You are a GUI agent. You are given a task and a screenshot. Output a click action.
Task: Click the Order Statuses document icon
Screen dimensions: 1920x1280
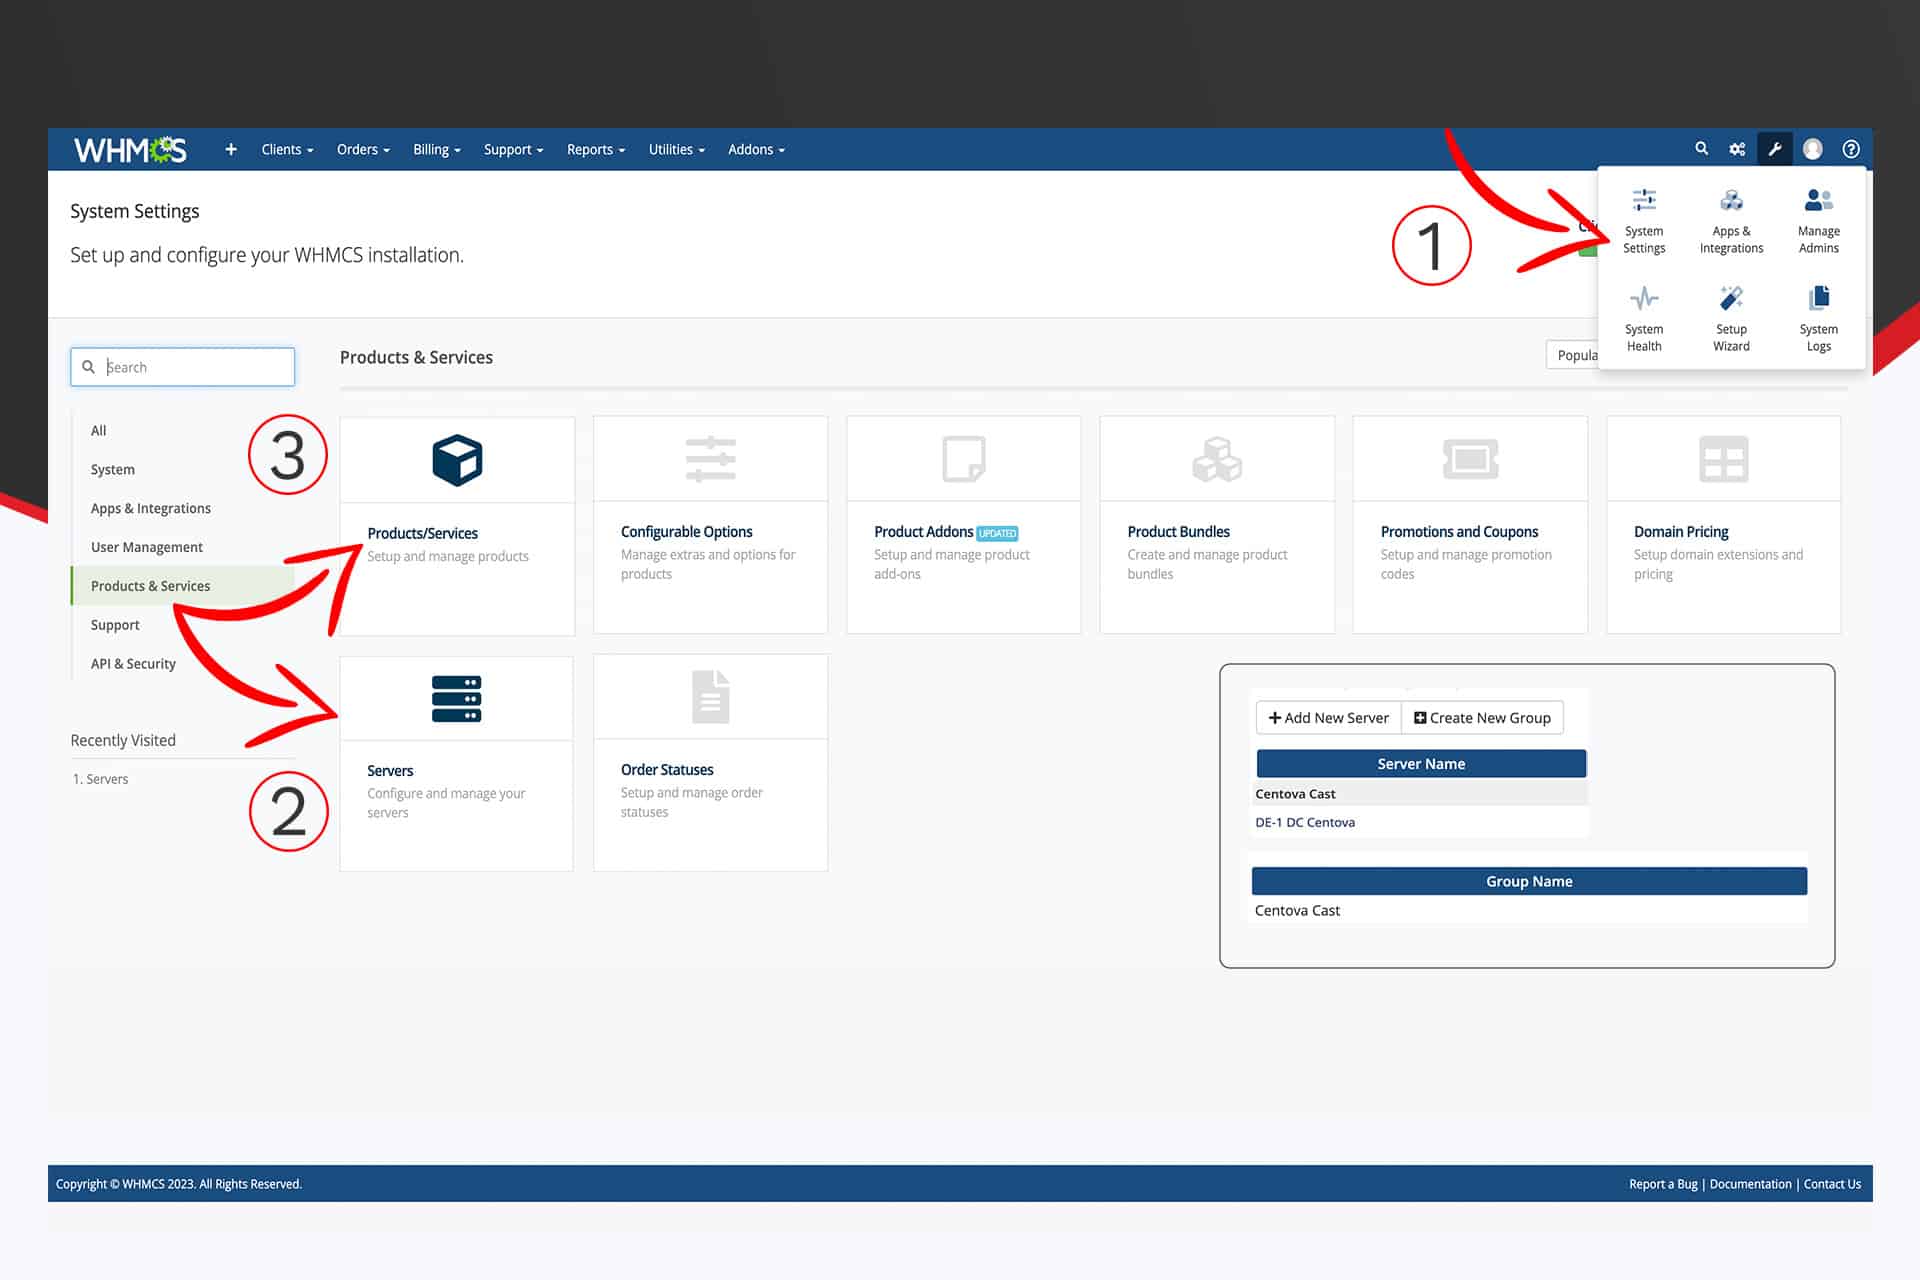pos(710,697)
